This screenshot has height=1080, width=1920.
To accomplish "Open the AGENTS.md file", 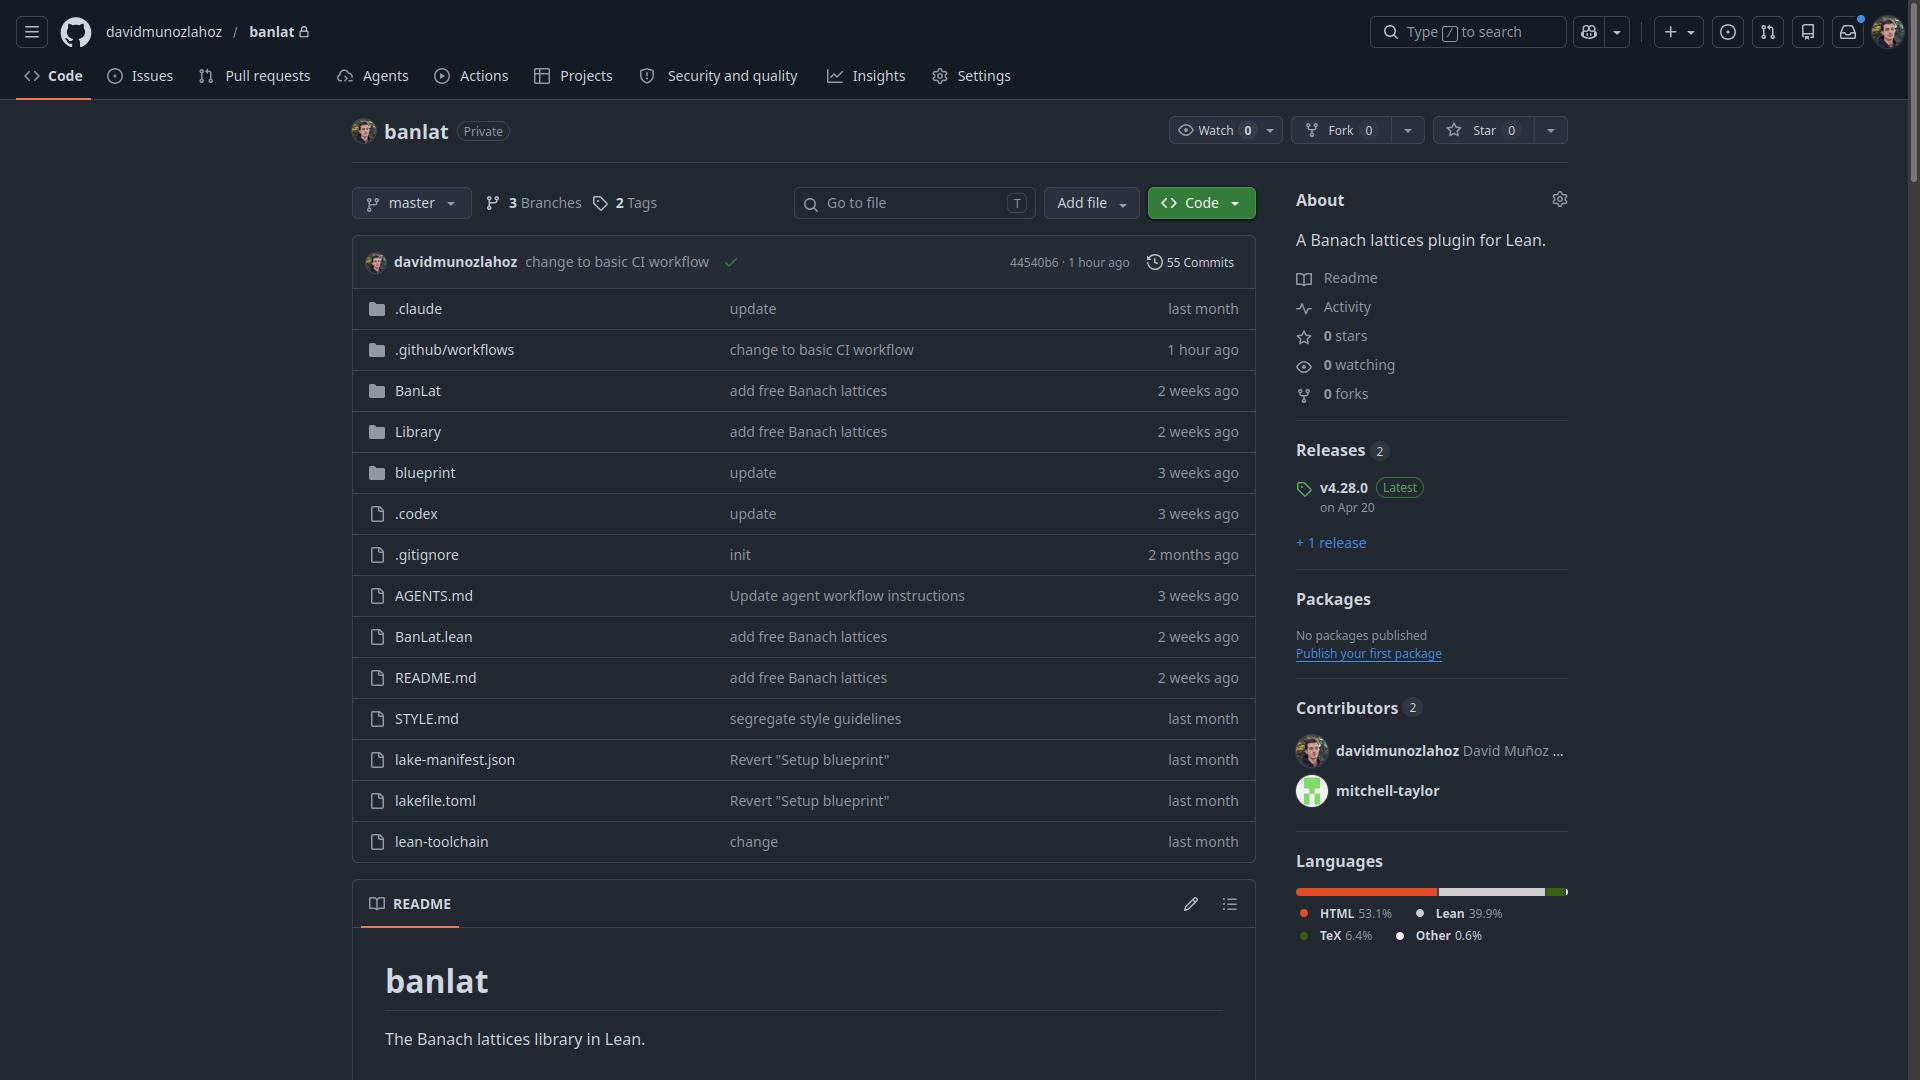I will coord(433,596).
